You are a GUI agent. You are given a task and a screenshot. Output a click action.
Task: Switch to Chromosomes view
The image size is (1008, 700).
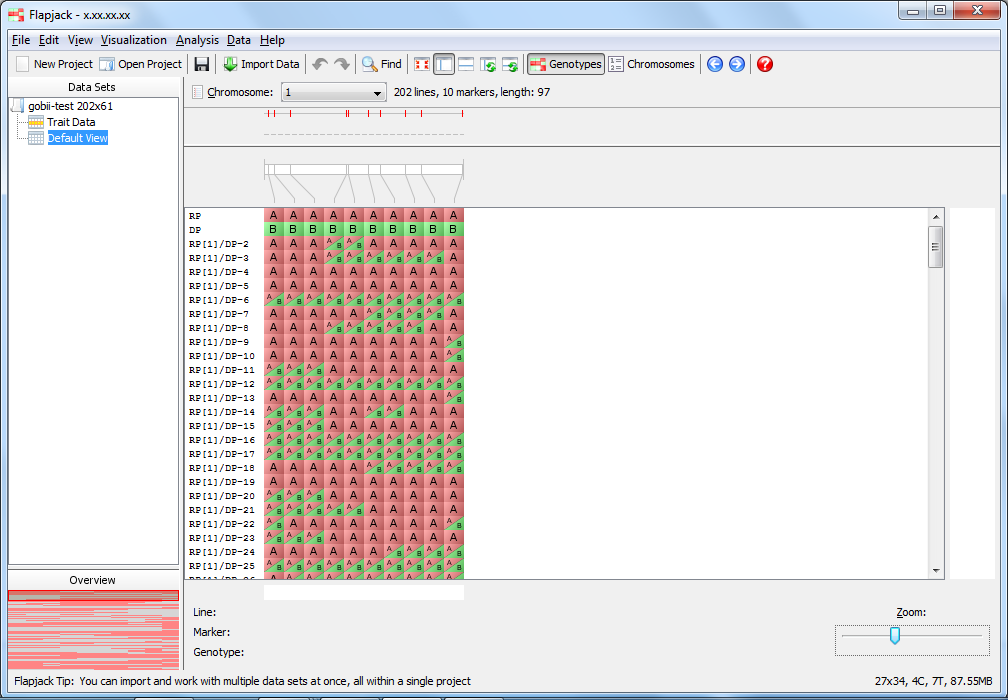[652, 64]
